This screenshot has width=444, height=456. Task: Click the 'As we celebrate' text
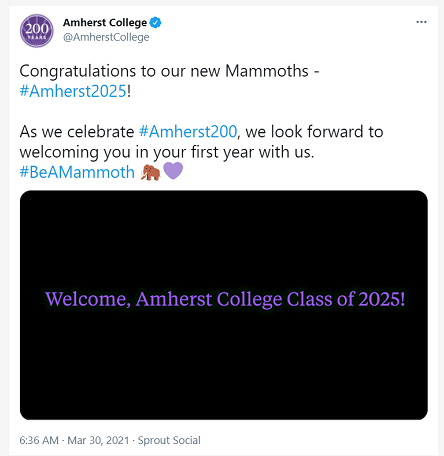click(x=77, y=132)
